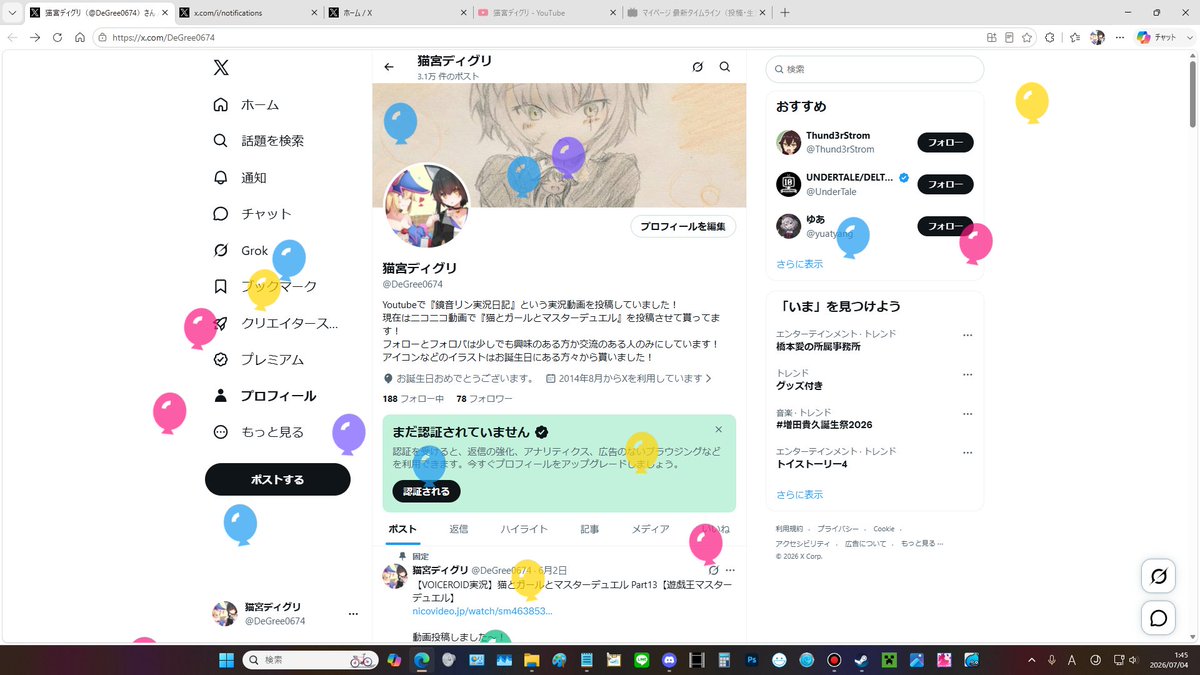Viewport: 1200px width, 675px height.
Task: Follow ゆあ account
Action: [945, 226]
